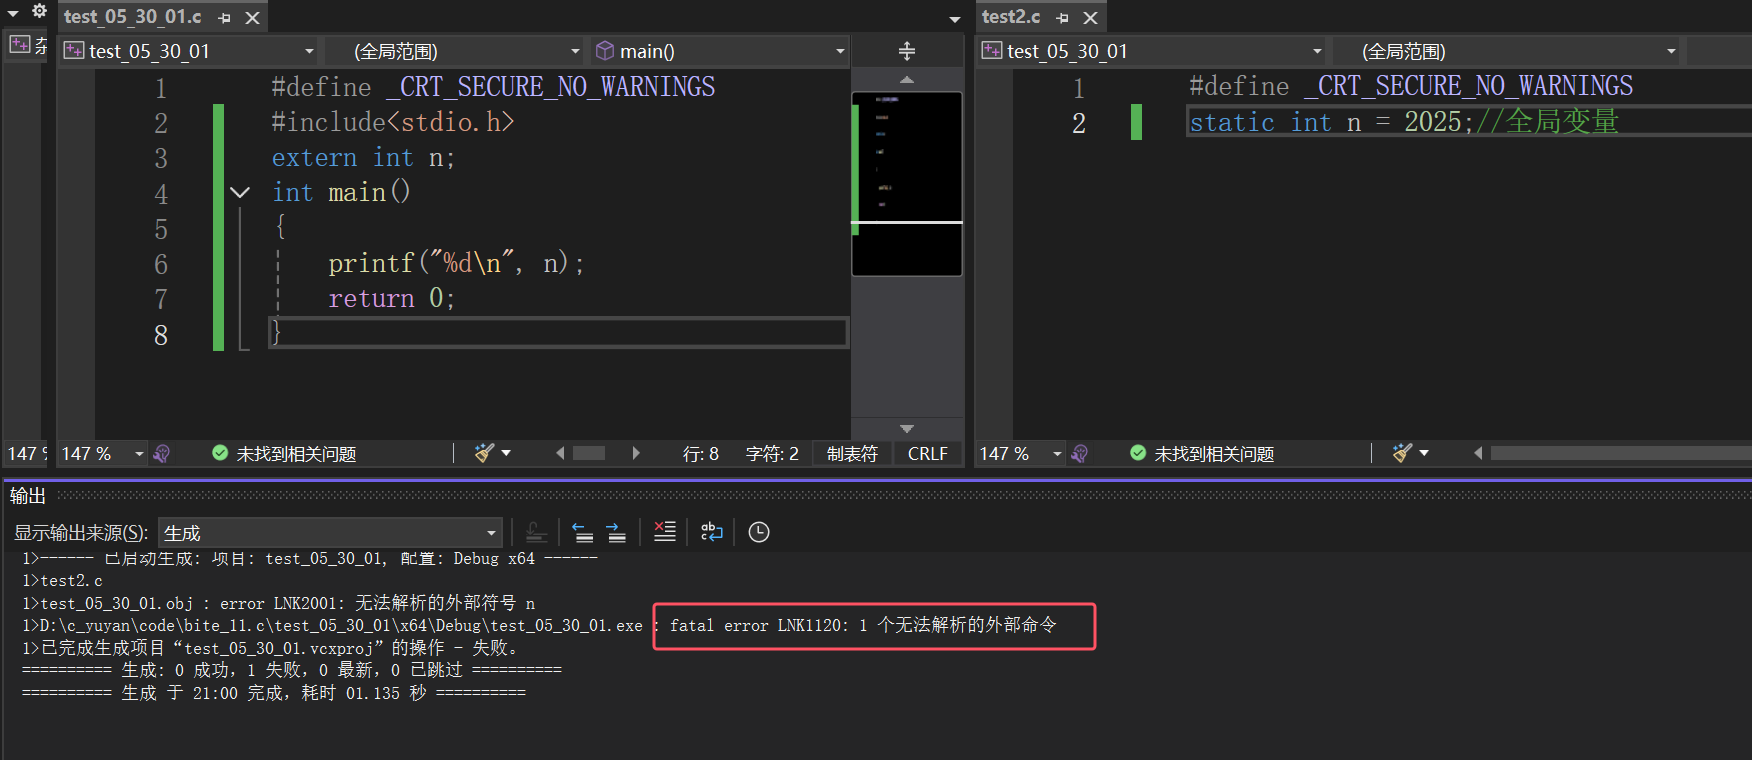Click the test2.c horizontal scrollbar track
The width and height of the screenshot is (1752, 760).
point(1621,454)
